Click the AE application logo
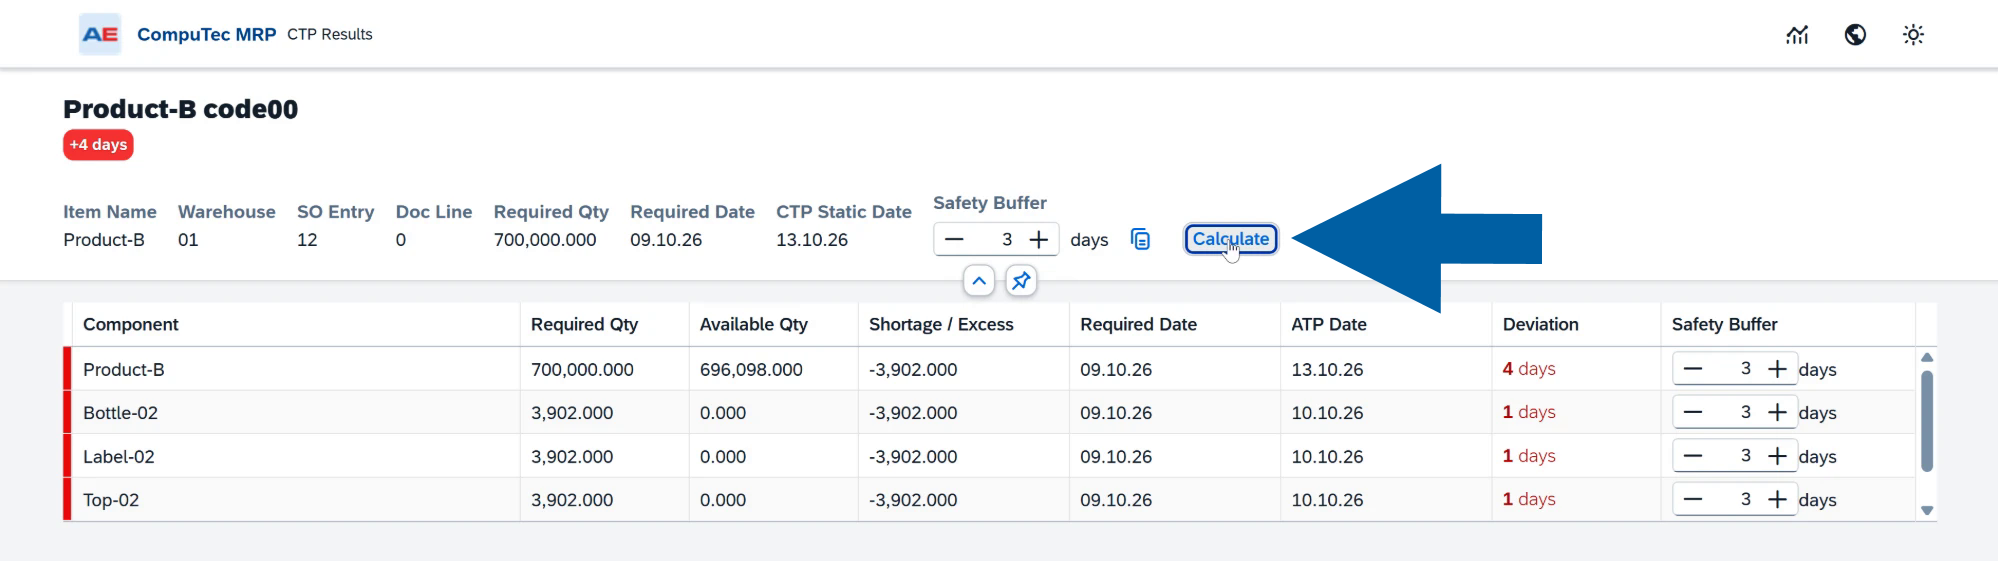Screen dimensions: 1998x561 [x=100, y=34]
